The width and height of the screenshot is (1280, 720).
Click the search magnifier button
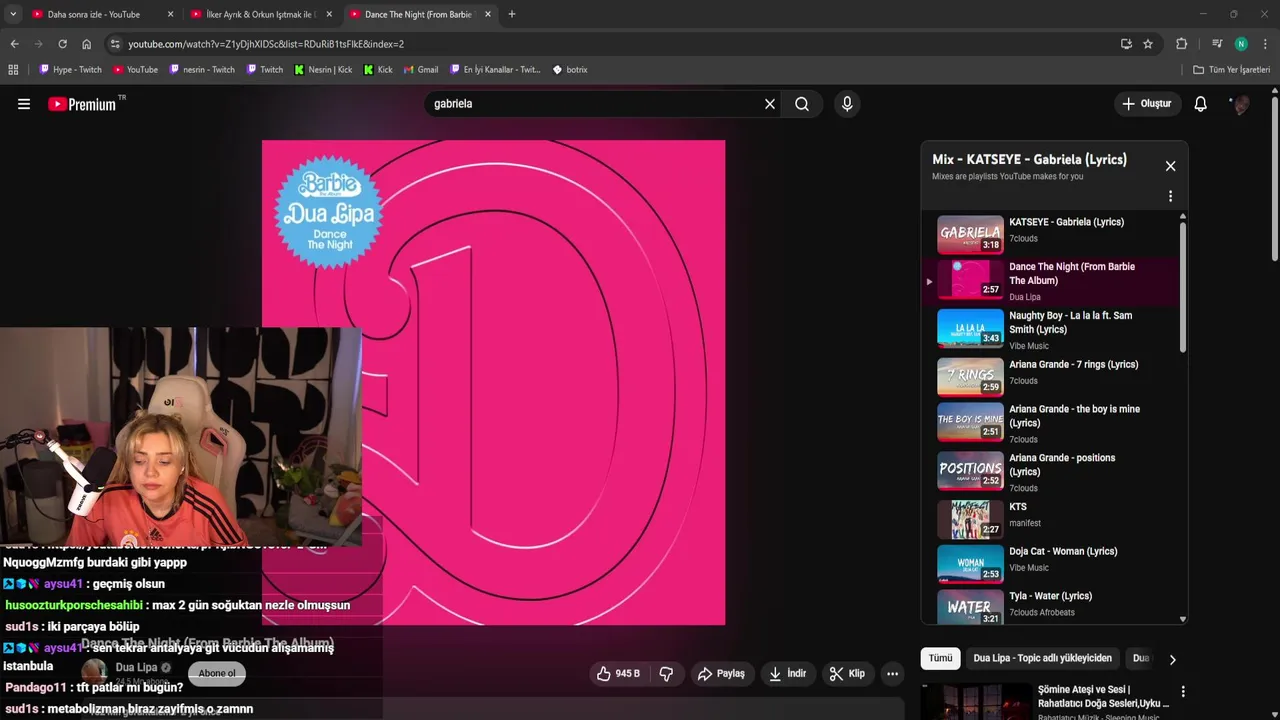point(802,104)
